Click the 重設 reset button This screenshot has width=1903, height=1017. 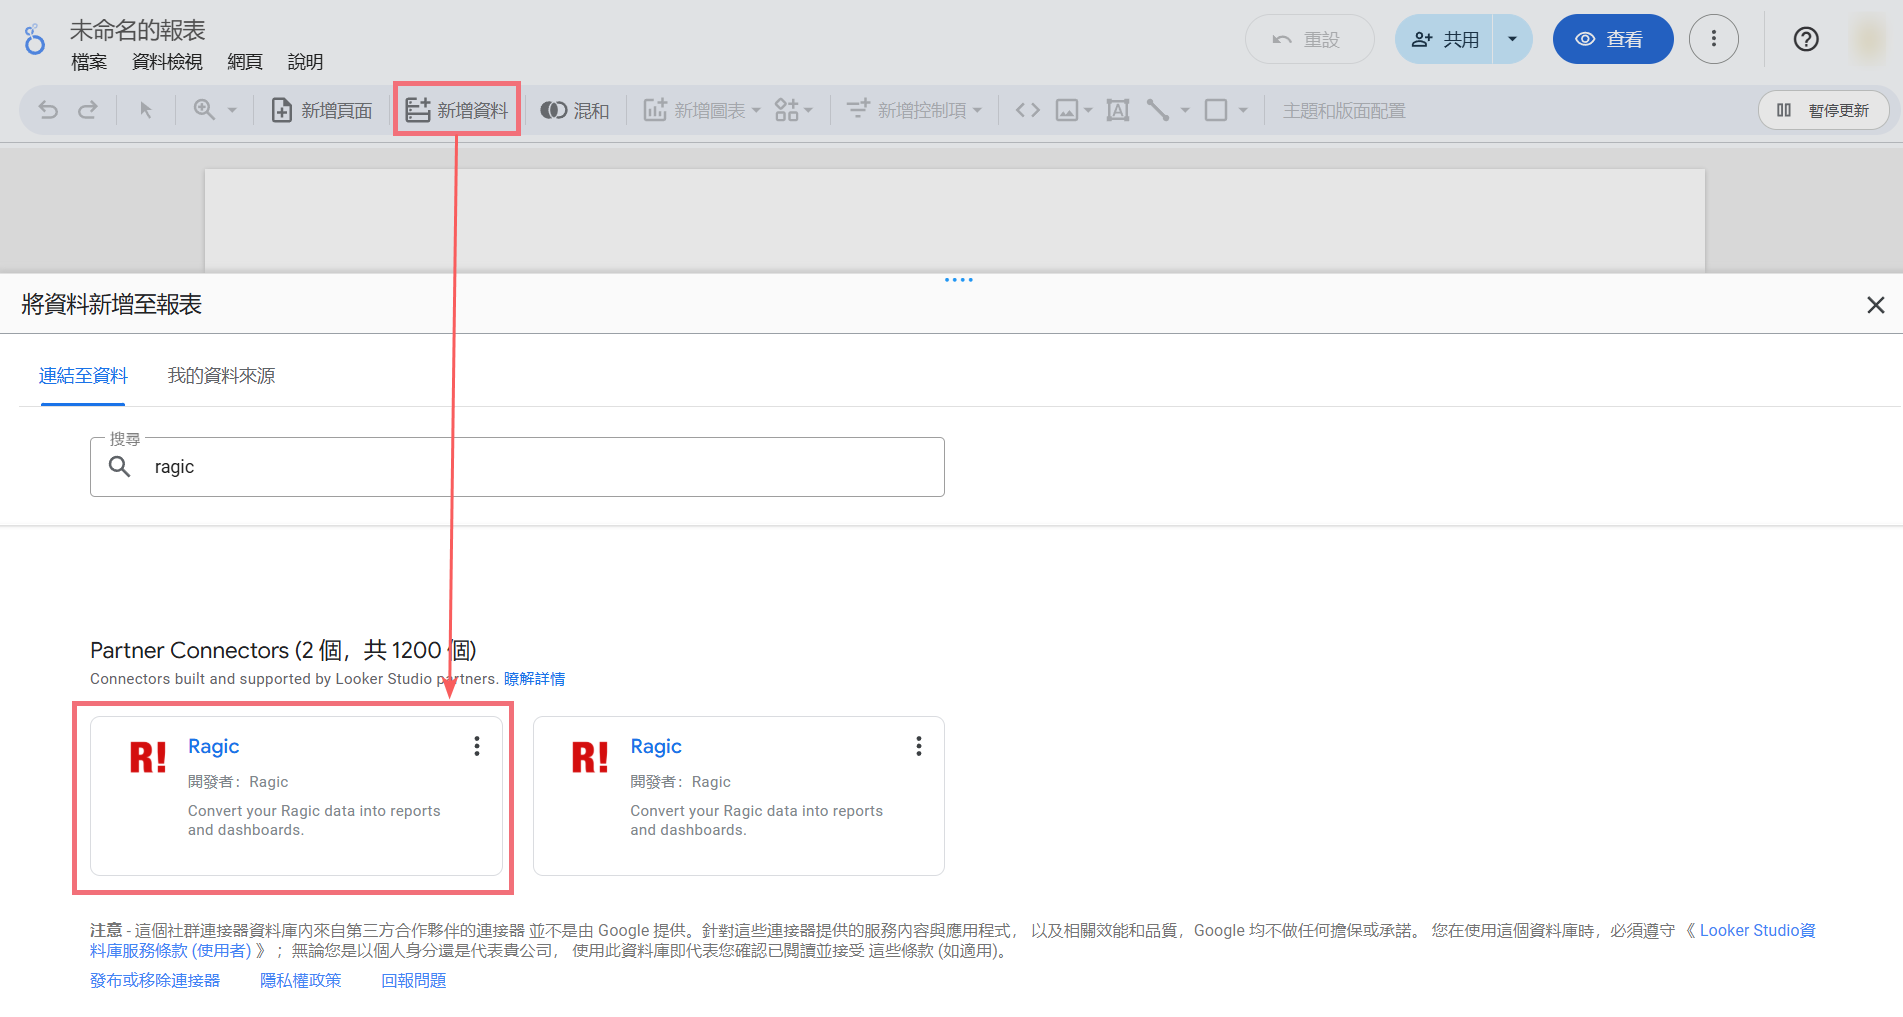click(x=1309, y=39)
